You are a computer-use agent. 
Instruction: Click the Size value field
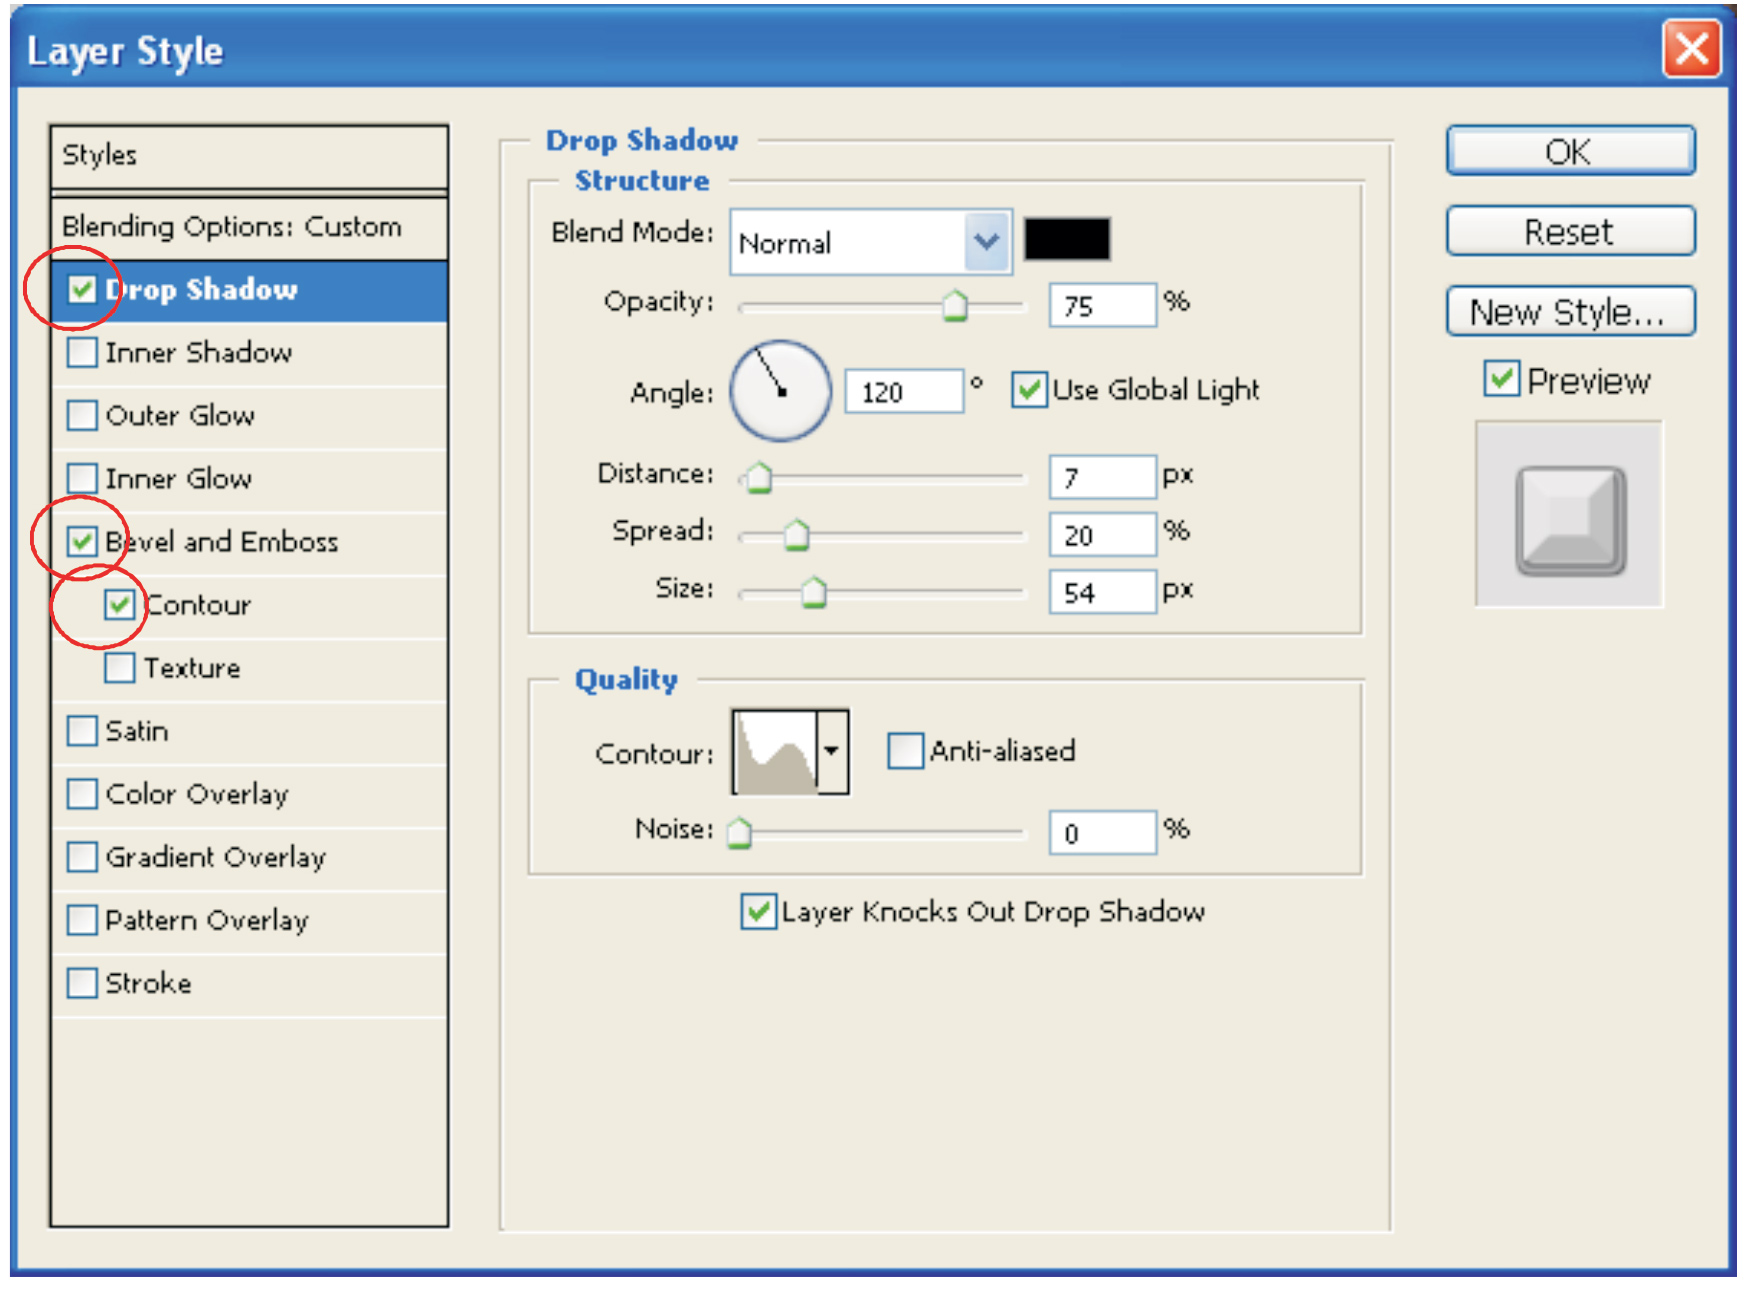[1101, 593]
